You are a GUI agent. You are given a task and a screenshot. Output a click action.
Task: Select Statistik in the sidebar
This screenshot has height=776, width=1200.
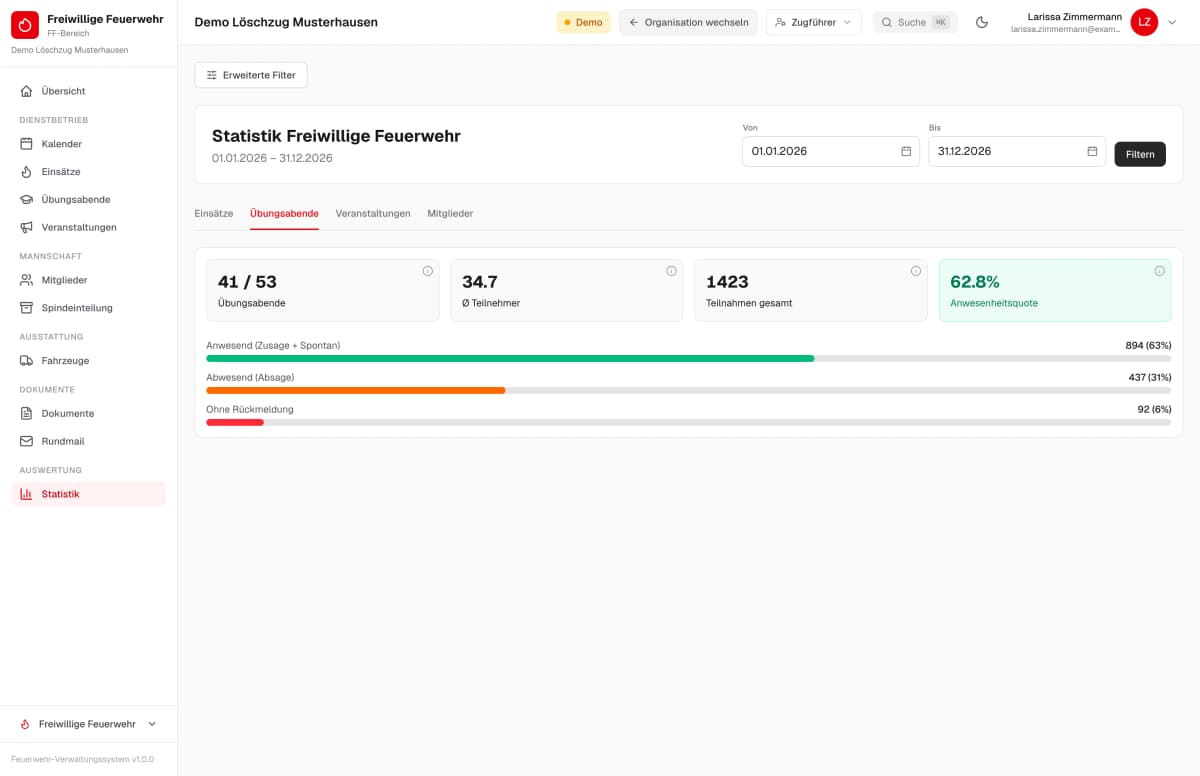(x=88, y=494)
